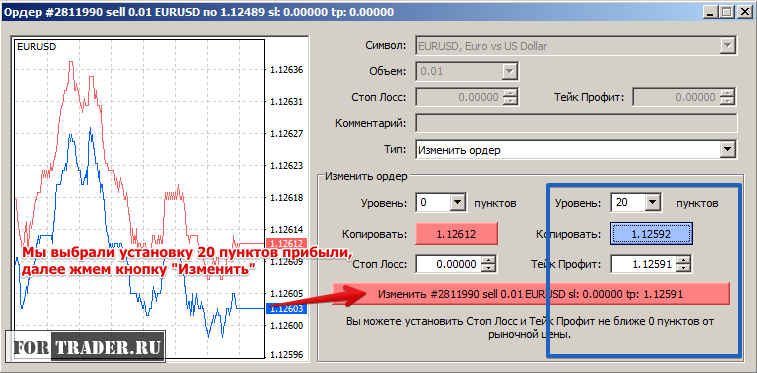Click the upper Стоп Лосс value field
Image resolution: width=757 pixels, height=373 pixels.
click(459, 97)
